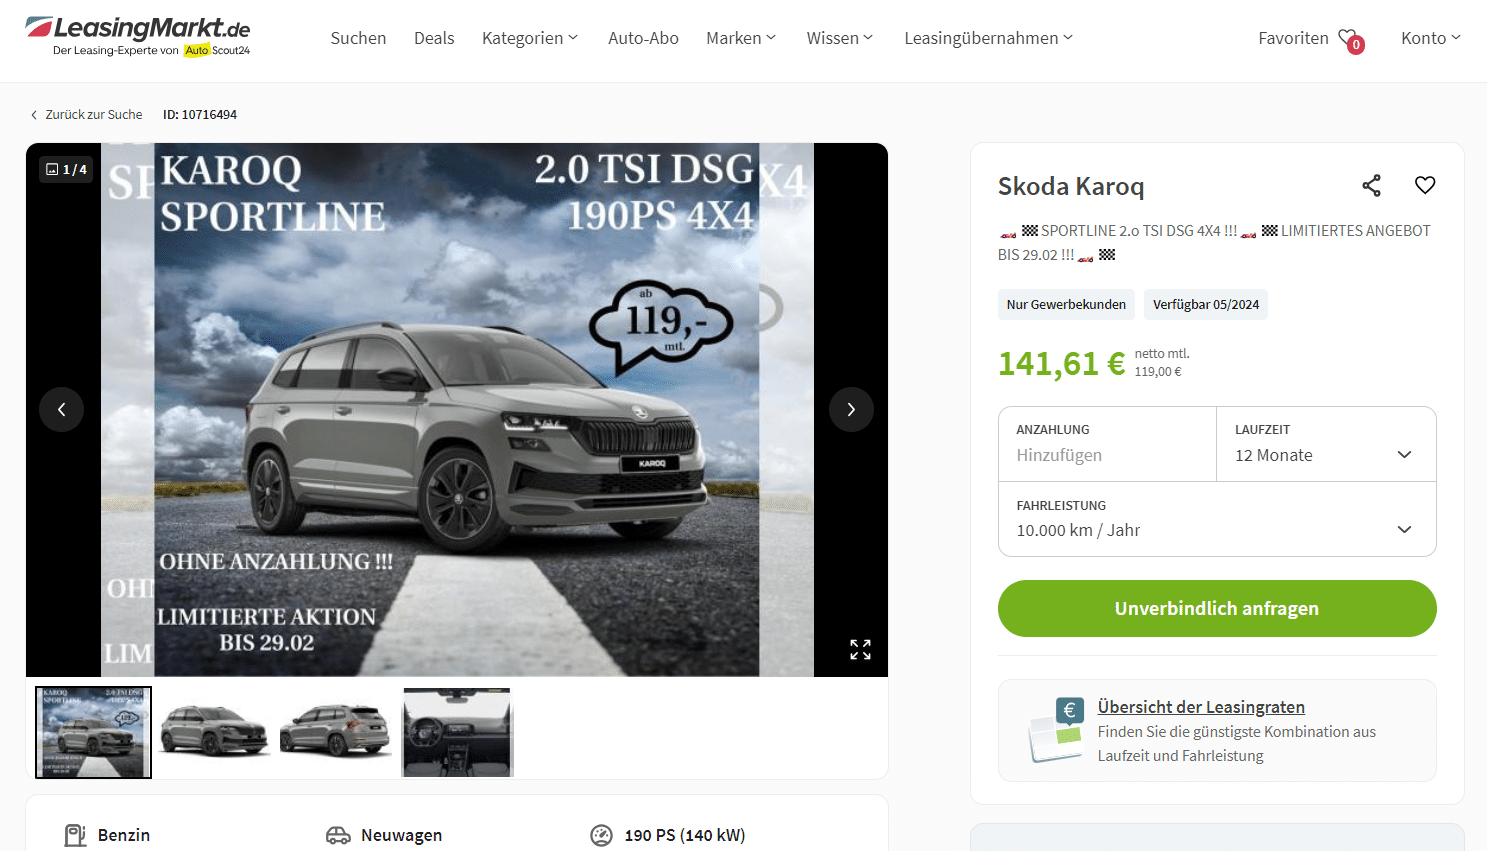Click the Nur Gewerbekunden tag
This screenshot has height=851, width=1487.
coord(1066,305)
